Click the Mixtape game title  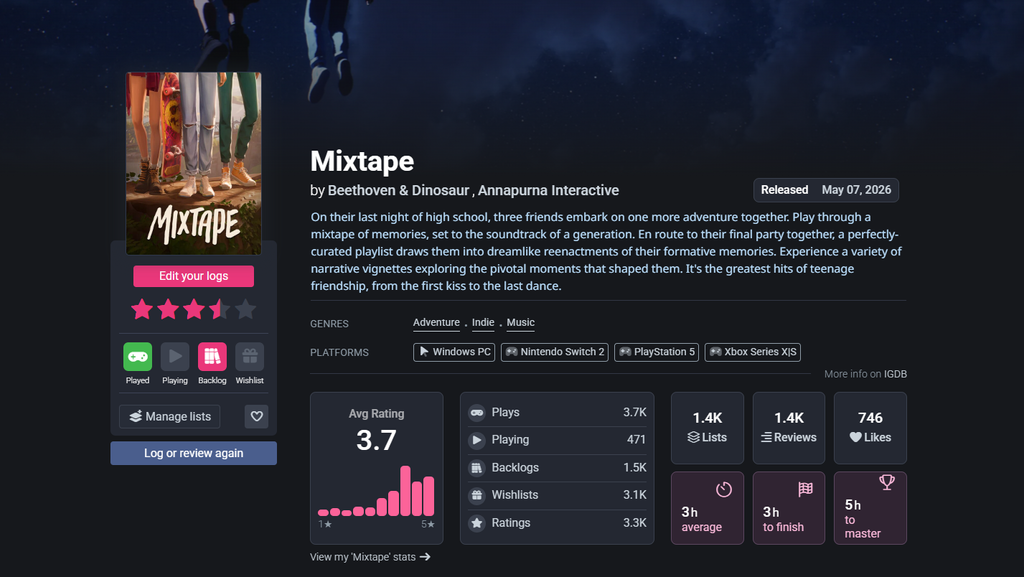click(x=362, y=161)
